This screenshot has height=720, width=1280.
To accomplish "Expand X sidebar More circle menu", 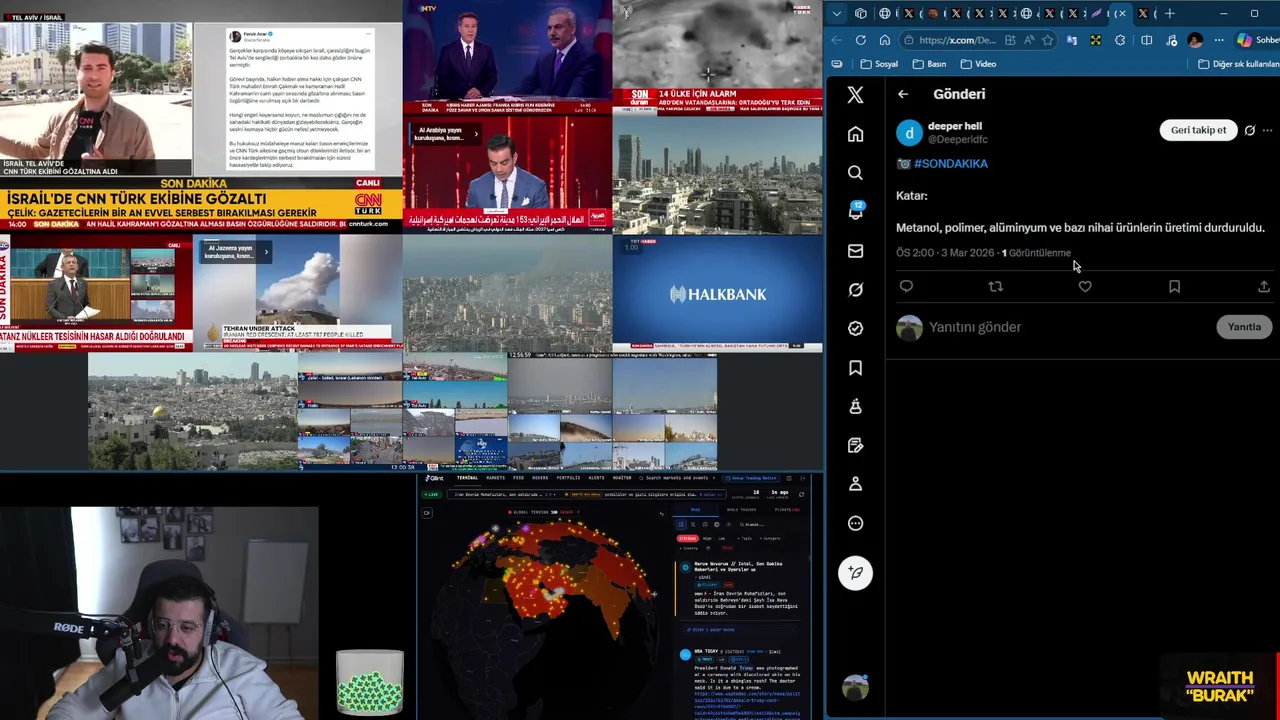I will [x=855, y=523].
